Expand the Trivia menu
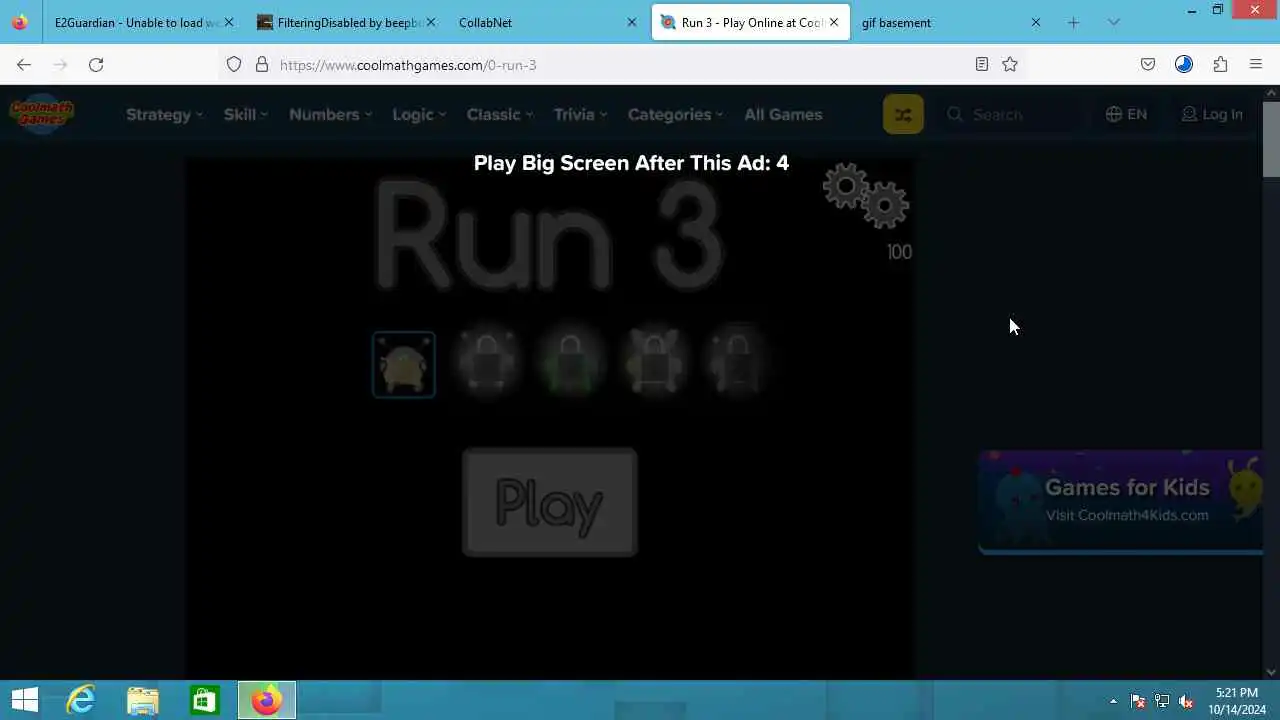Viewport: 1280px width, 720px height. pos(580,114)
